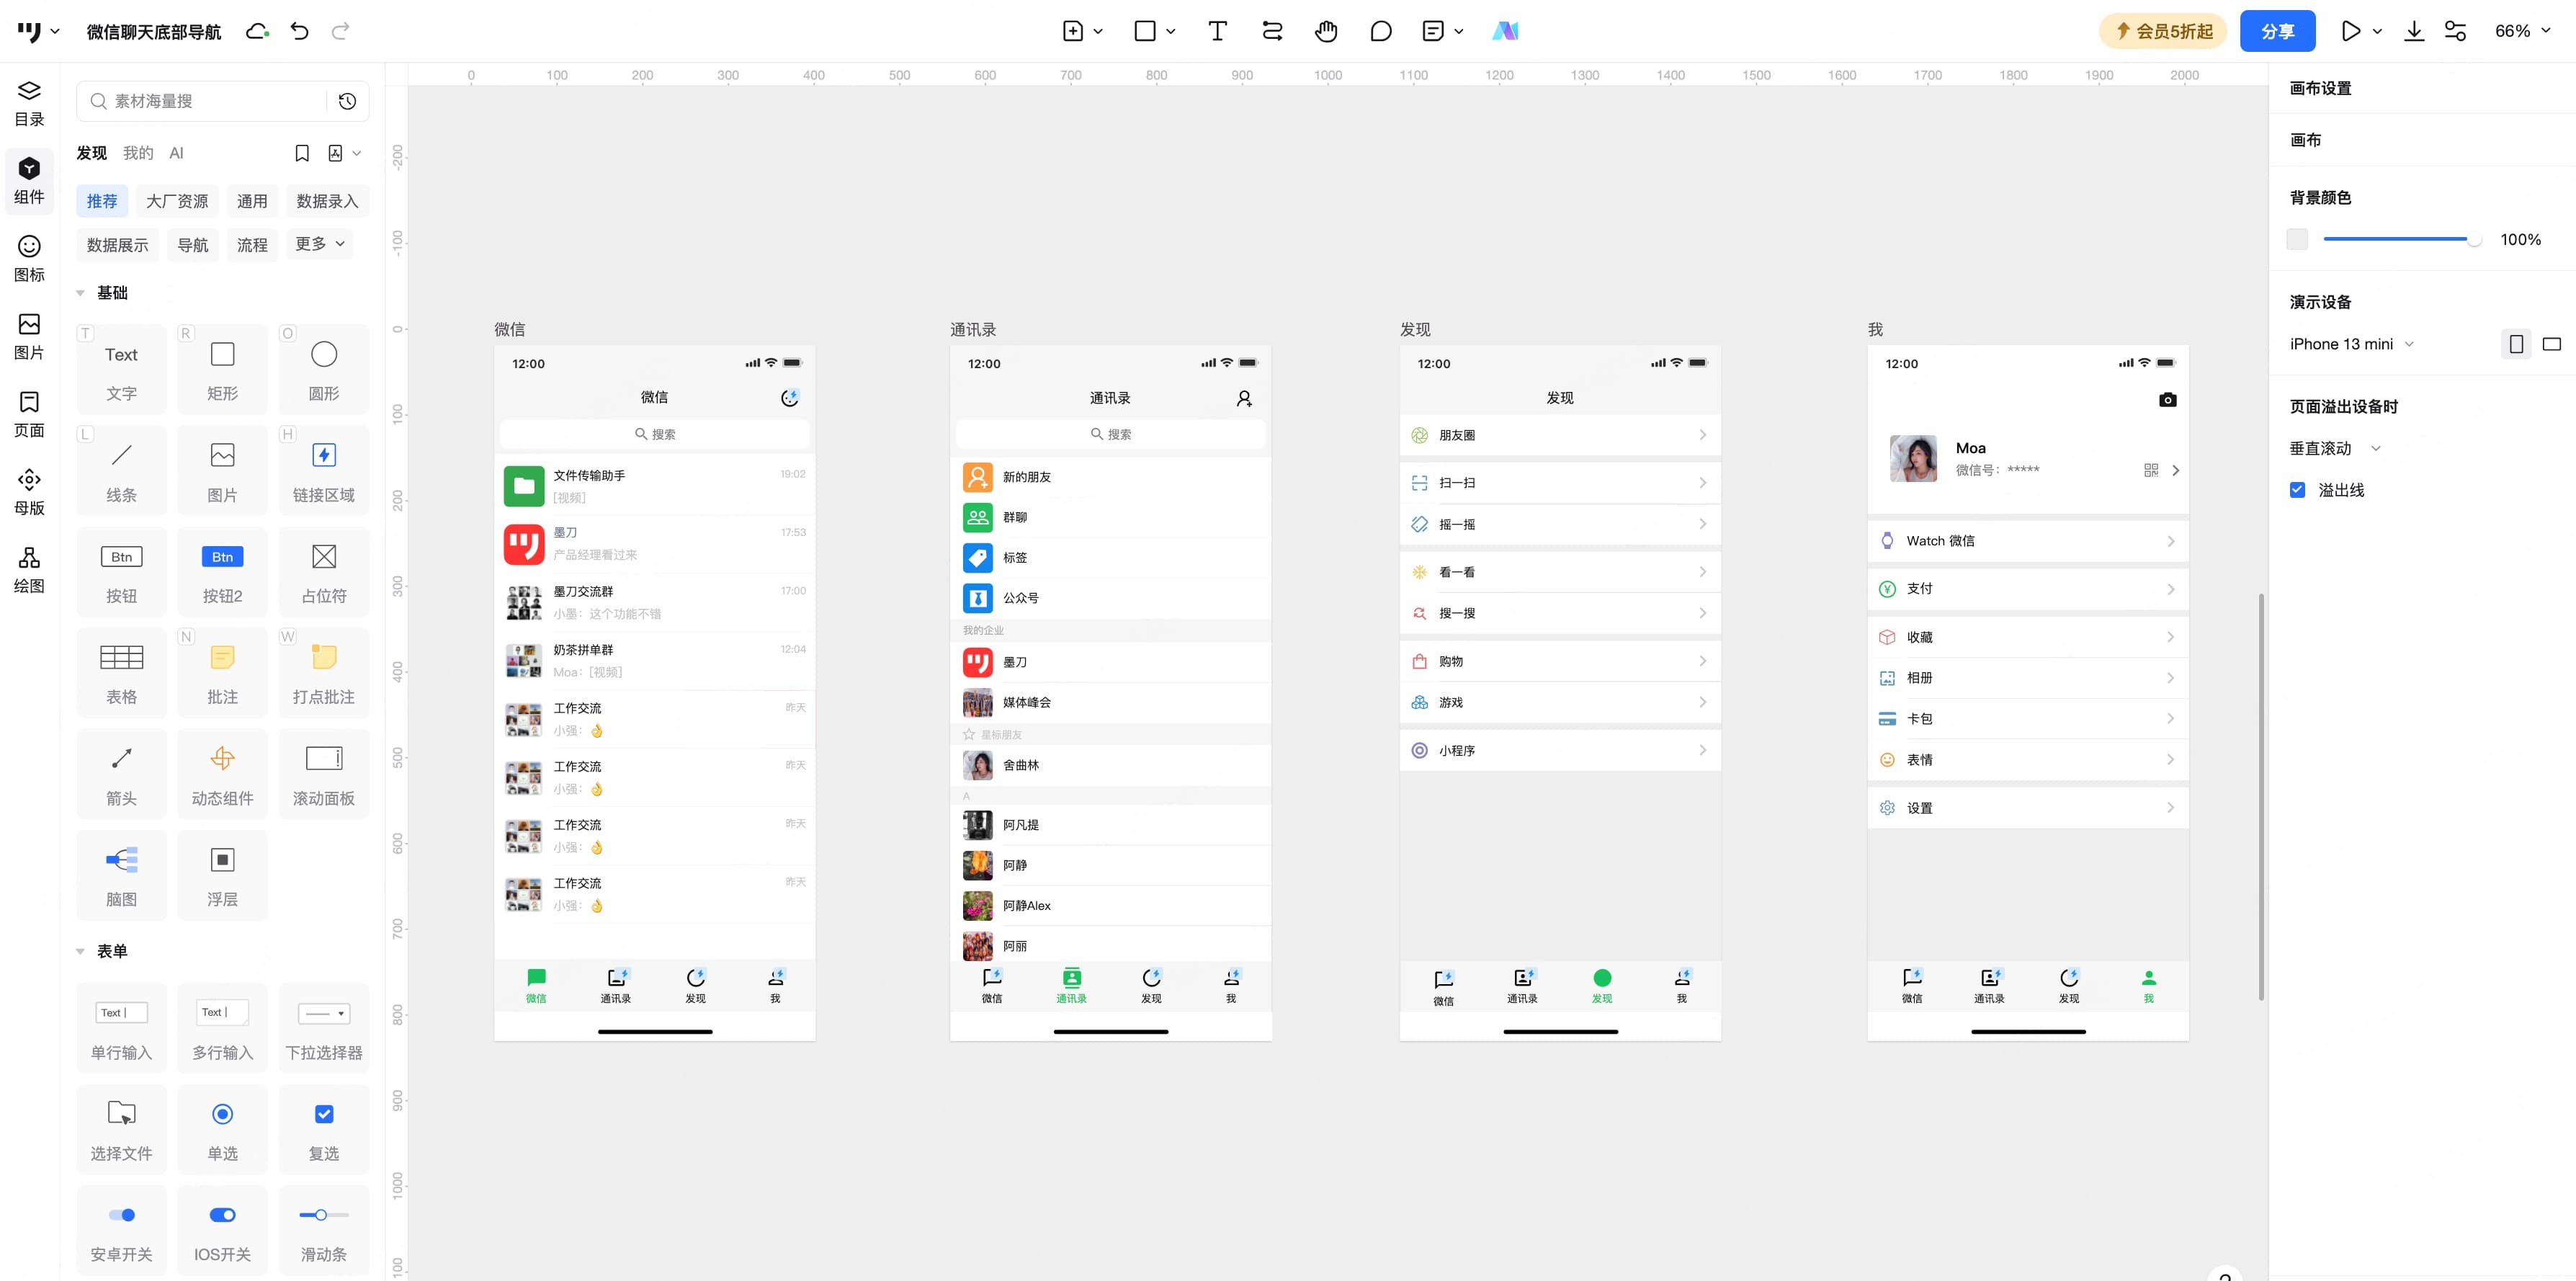This screenshot has height=1281, width=2576.
Task: Open the 绘图 drawing sidebar panel
Action: [x=29, y=570]
